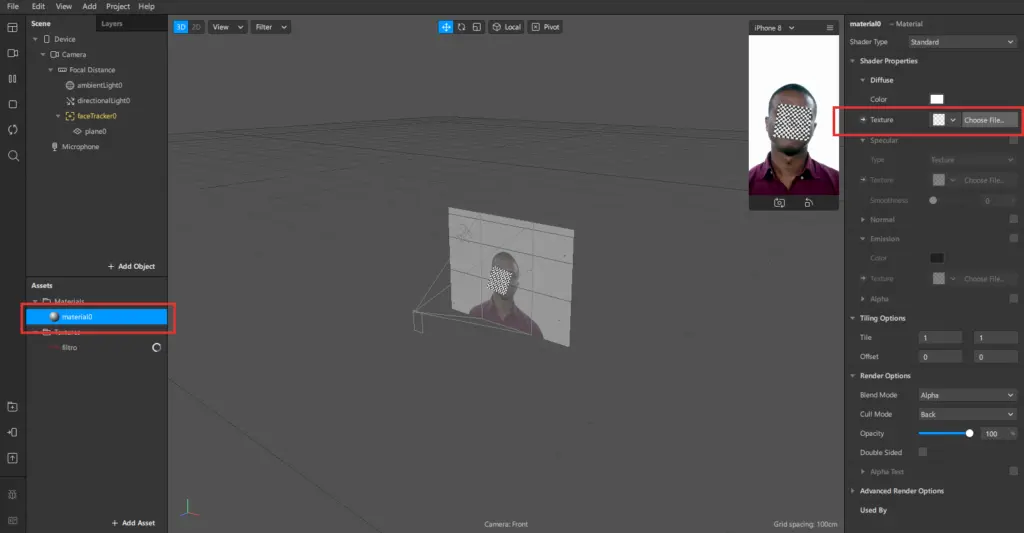Click the video camera icon in left sidebar
The height and width of the screenshot is (533, 1024).
[12, 52]
